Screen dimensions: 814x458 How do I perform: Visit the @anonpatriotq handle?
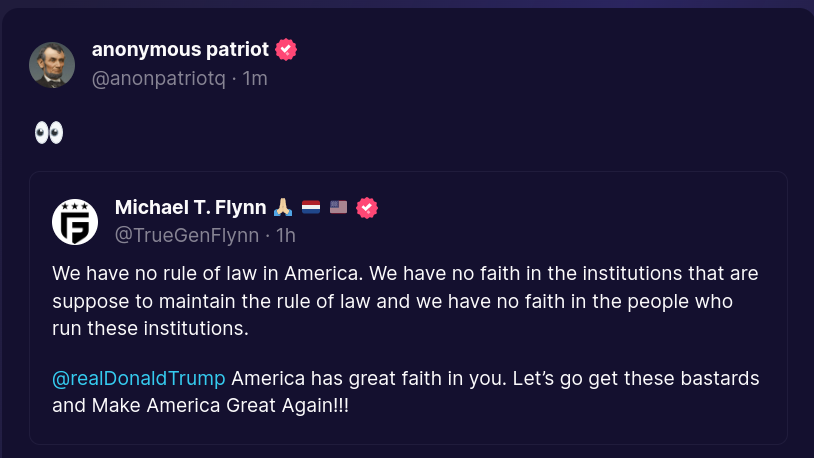pyautogui.click(x=158, y=77)
